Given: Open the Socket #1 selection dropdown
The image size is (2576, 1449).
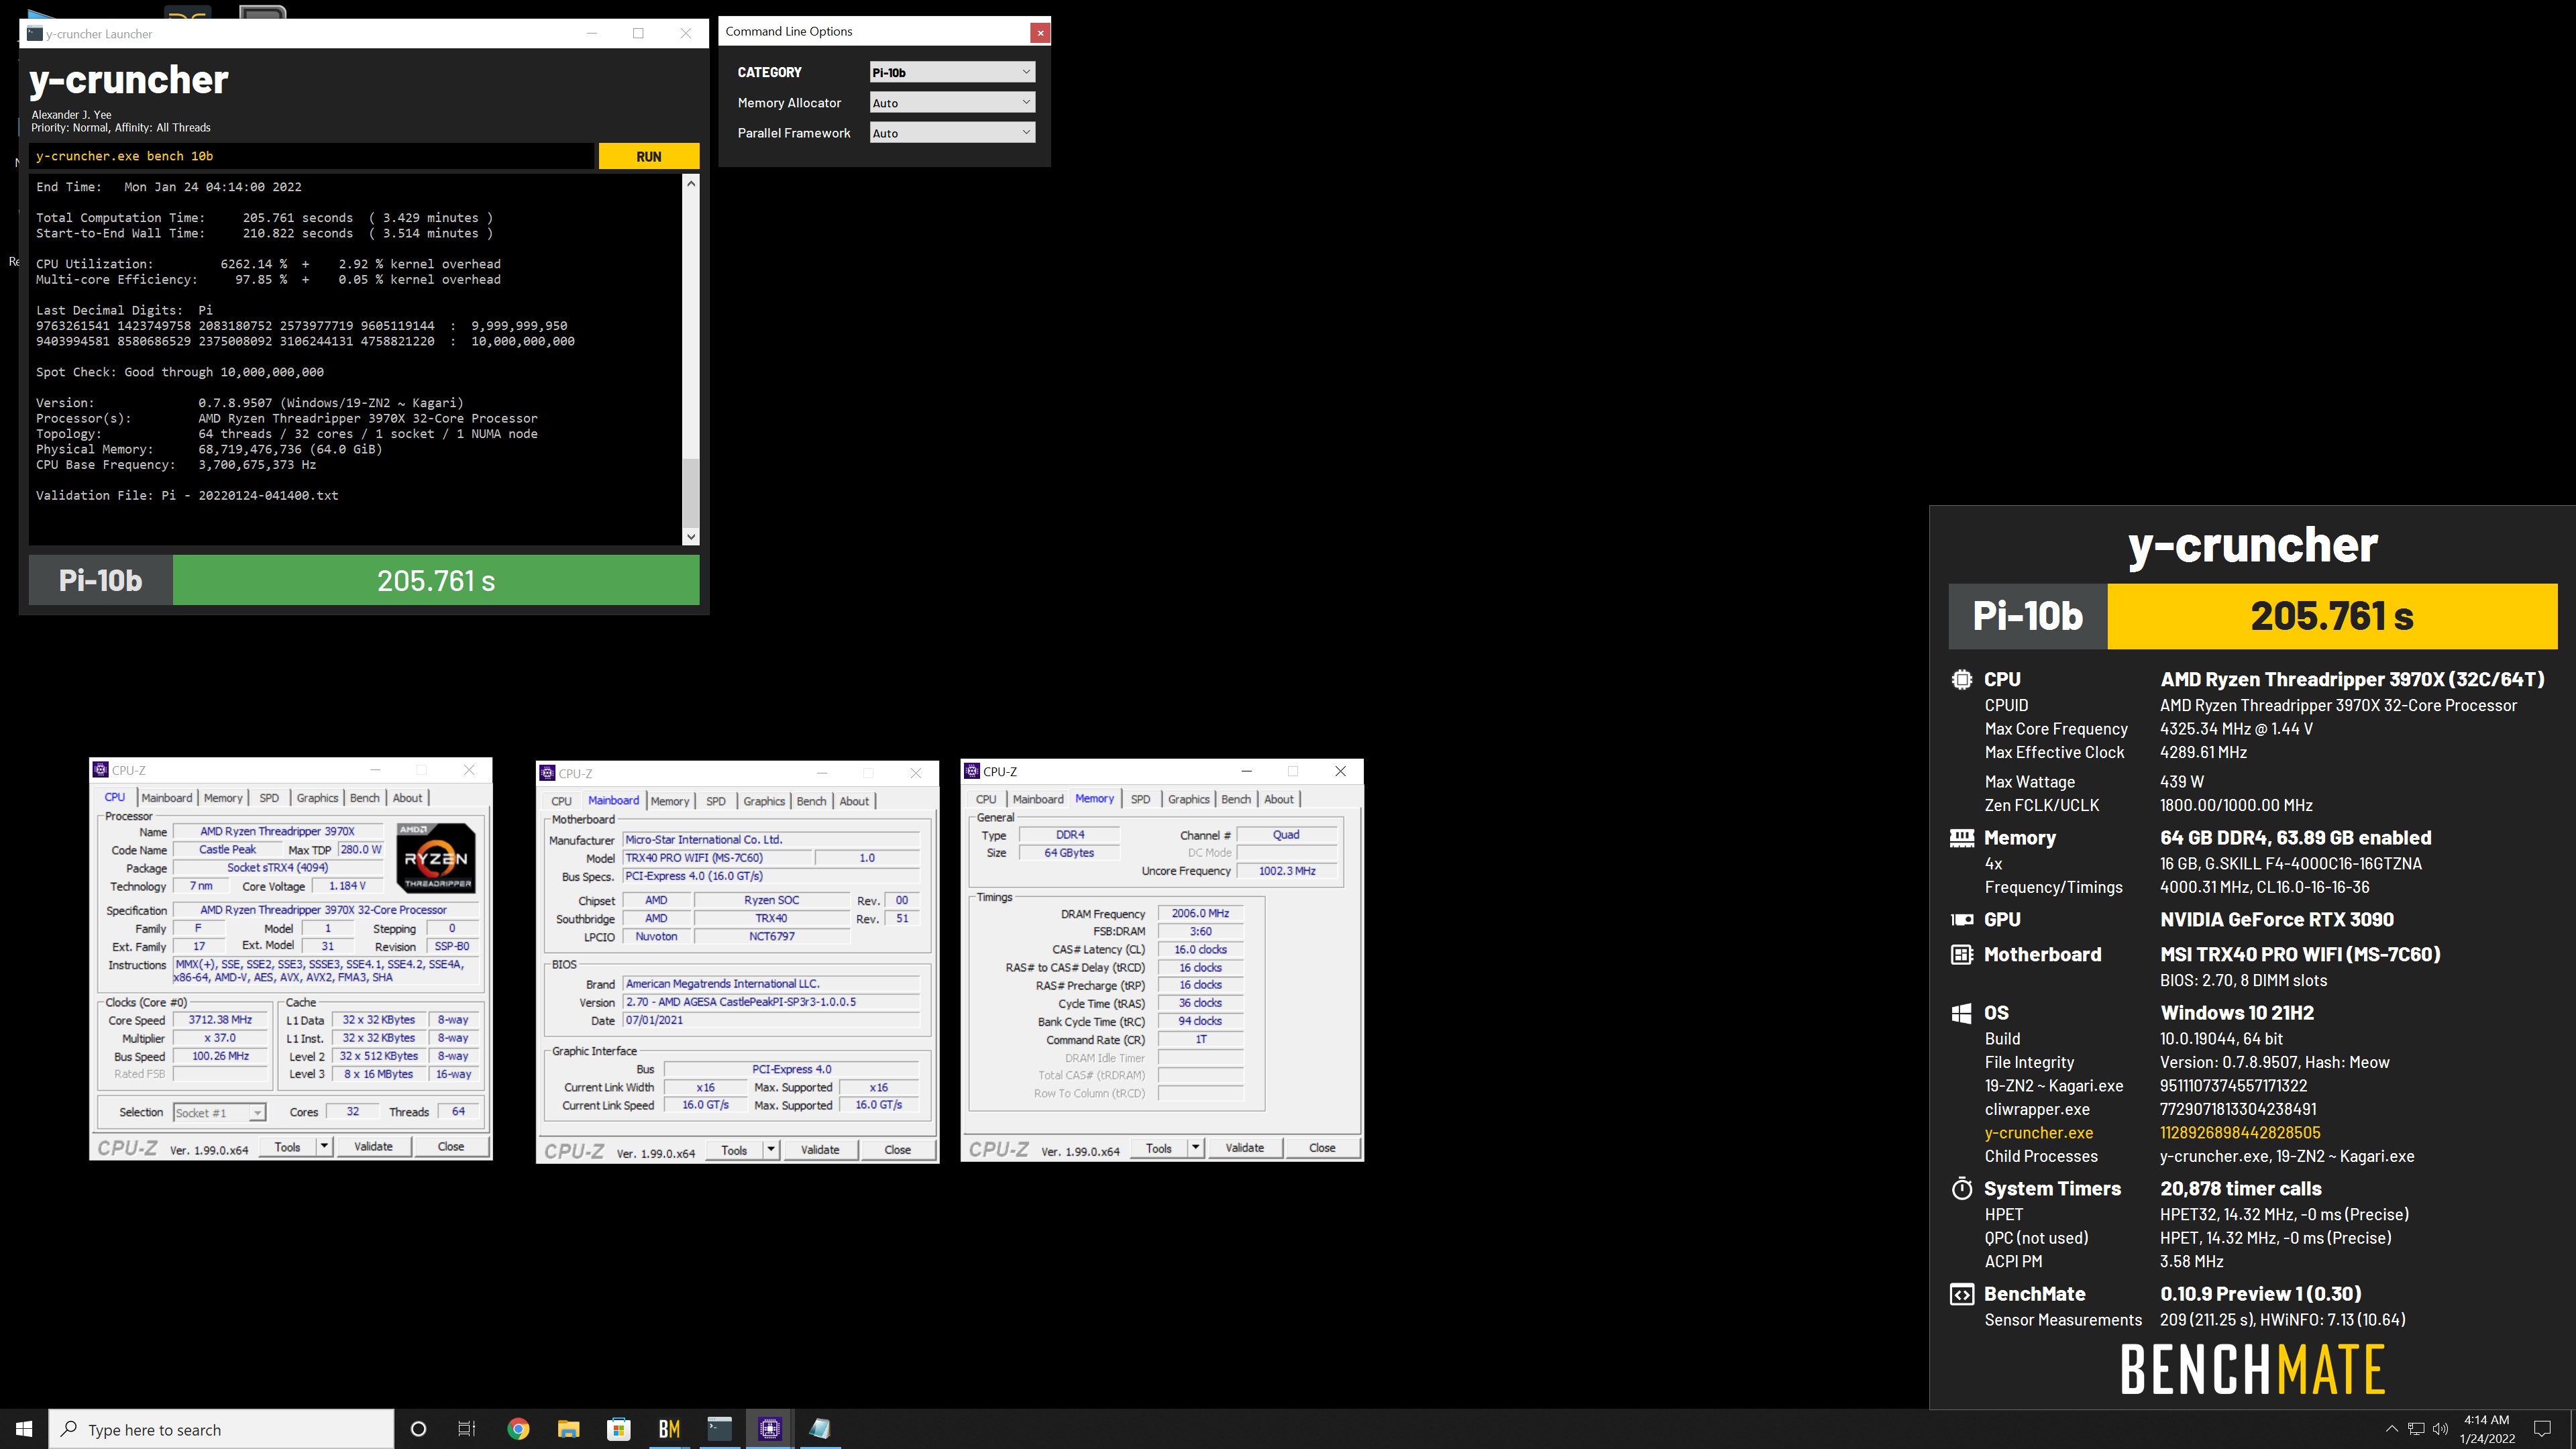Looking at the screenshot, I should pyautogui.click(x=219, y=1112).
